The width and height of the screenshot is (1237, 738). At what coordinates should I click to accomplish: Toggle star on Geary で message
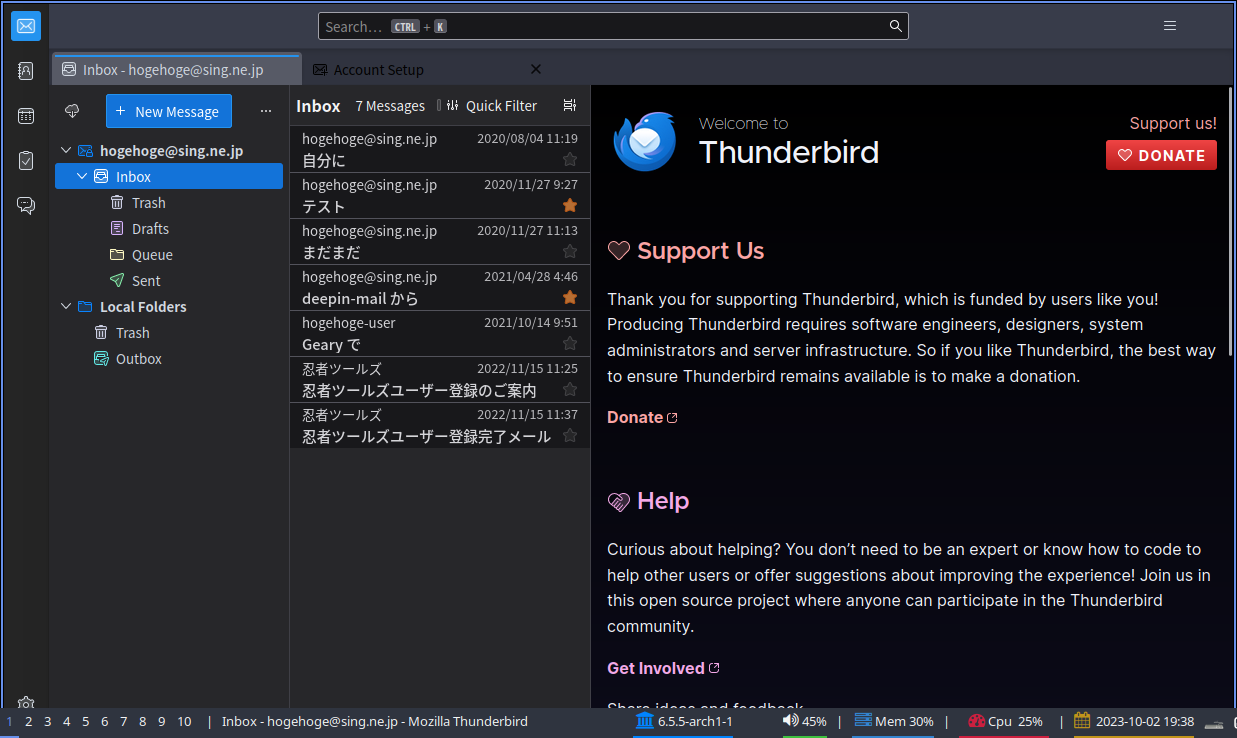click(x=570, y=343)
